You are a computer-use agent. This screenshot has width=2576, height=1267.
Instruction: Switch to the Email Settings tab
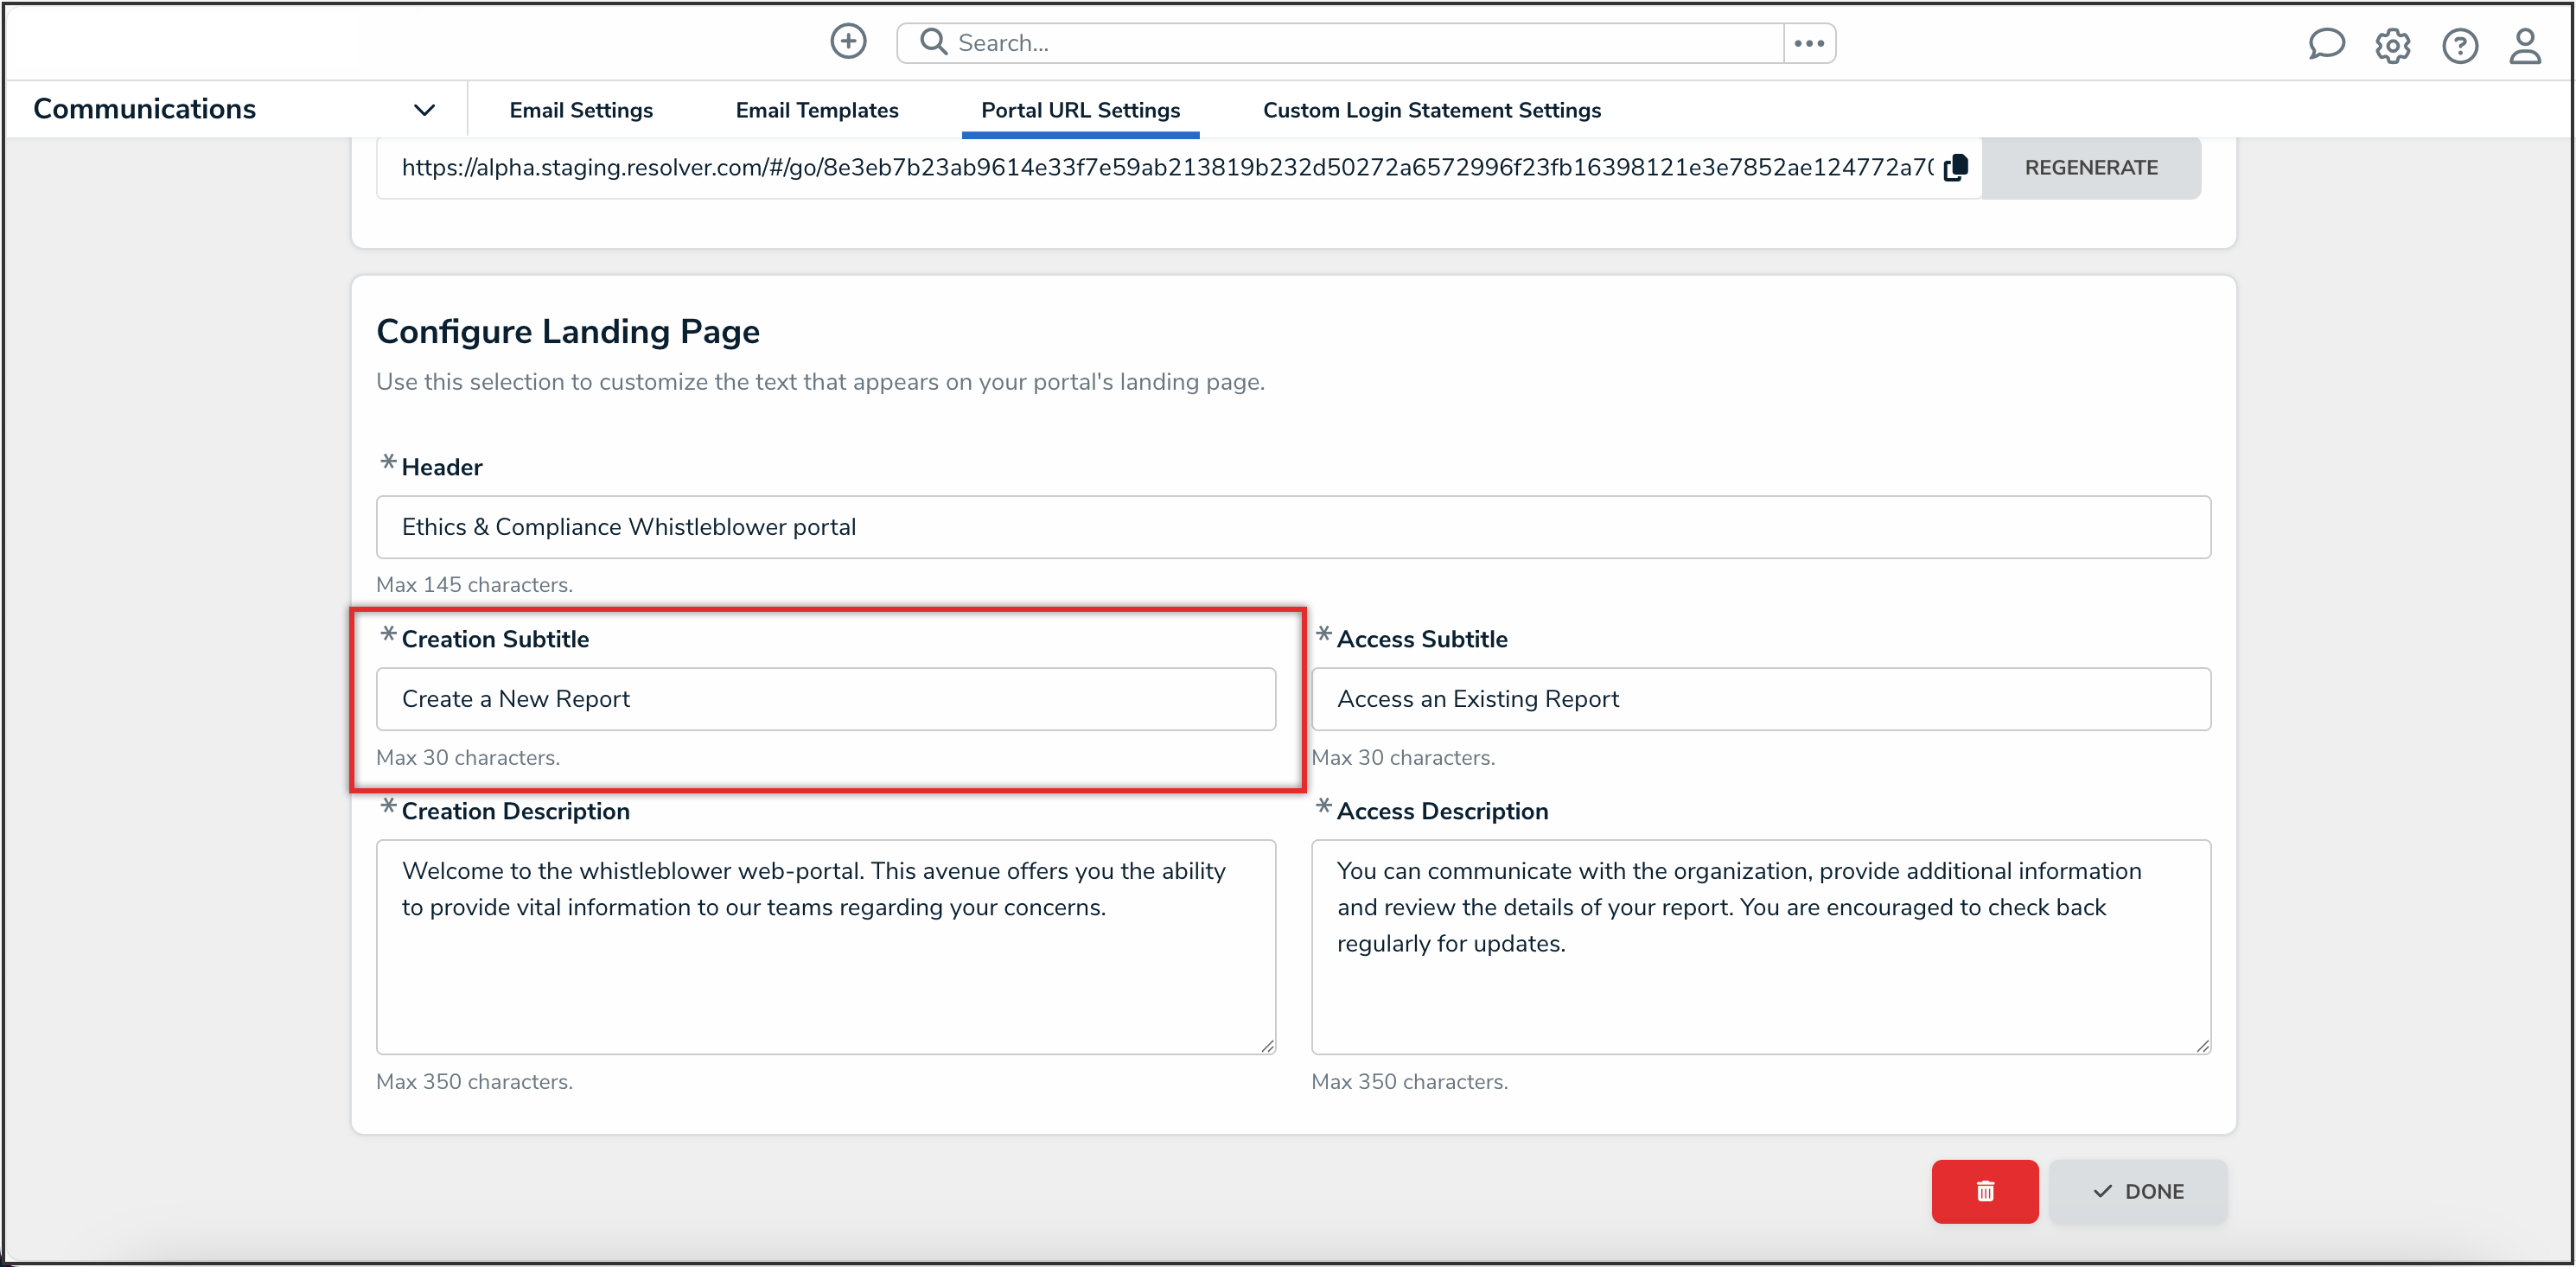[x=580, y=110]
